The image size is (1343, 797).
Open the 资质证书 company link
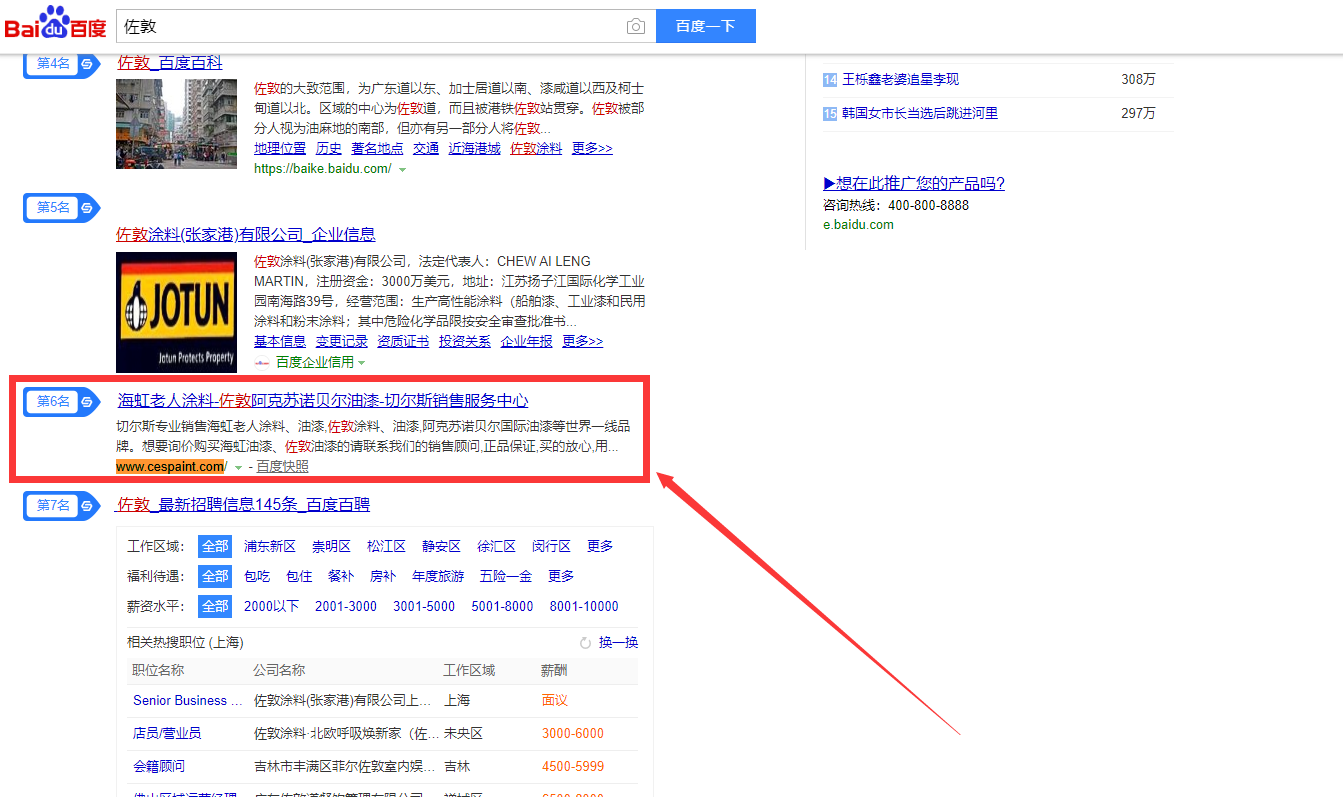(x=403, y=341)
